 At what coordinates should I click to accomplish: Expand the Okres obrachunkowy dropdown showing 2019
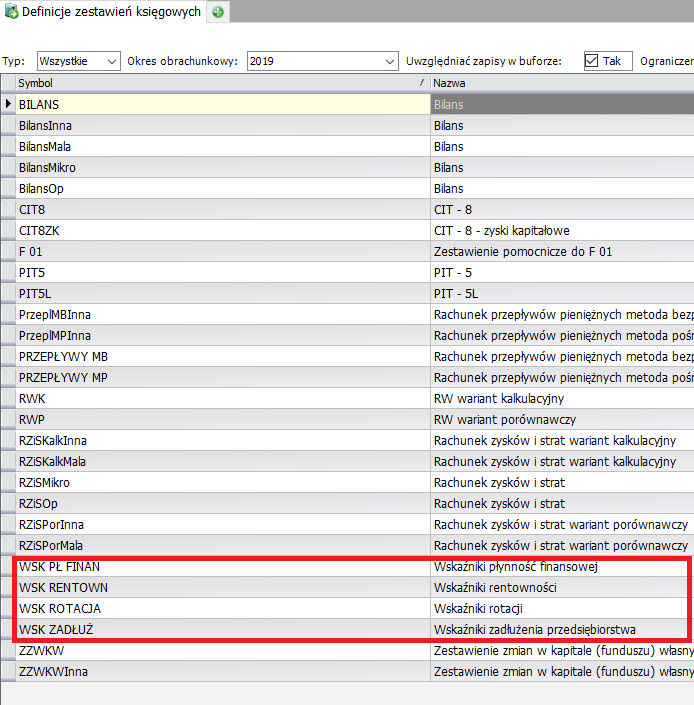click(x=322, y=61)
